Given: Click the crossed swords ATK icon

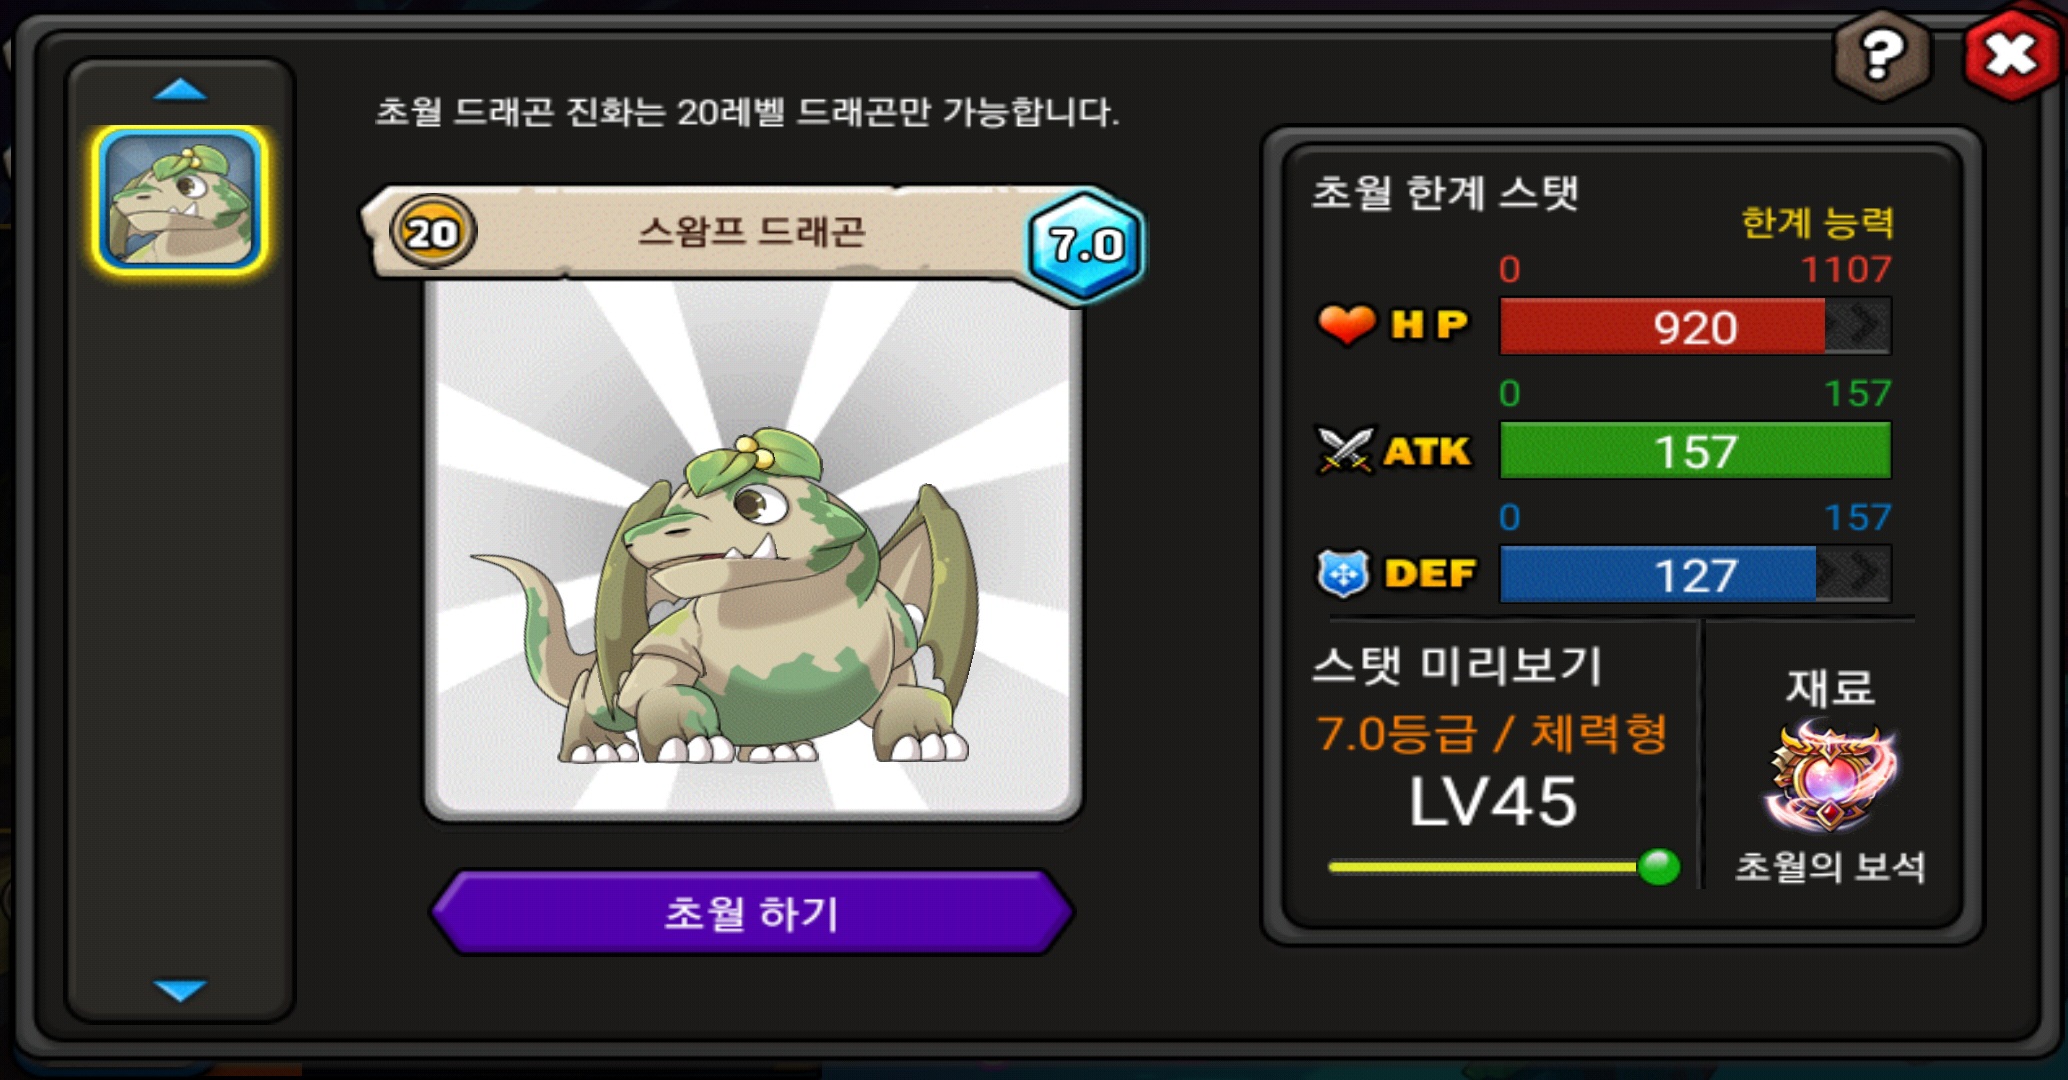Looking at the screenshot, I should pyautogui.click(x=1345, y=450).
